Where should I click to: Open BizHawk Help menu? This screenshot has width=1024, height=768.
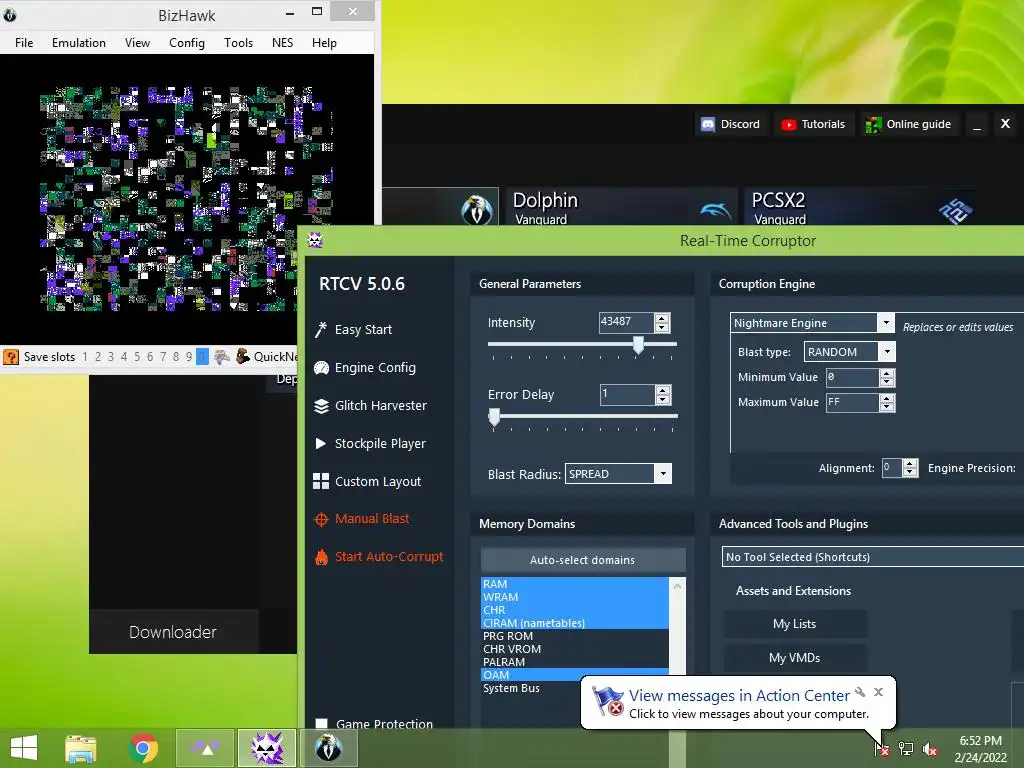pyautogui.click(x=324, y=42)
